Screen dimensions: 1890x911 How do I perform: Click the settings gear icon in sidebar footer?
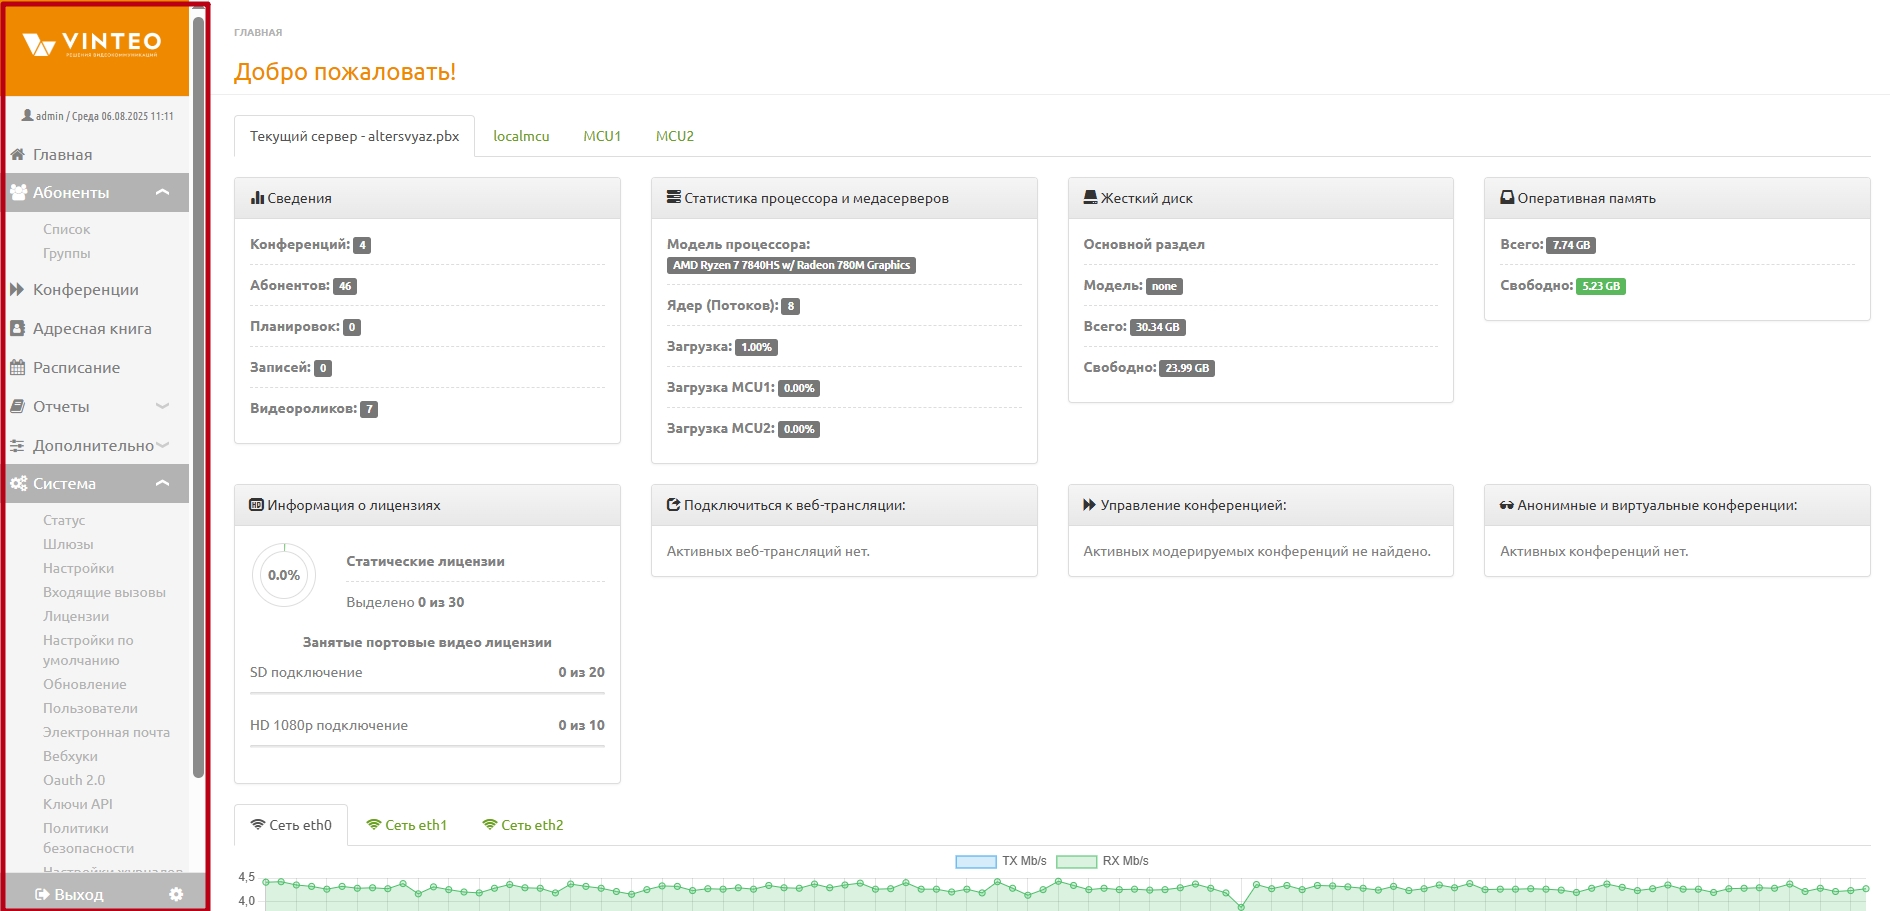[176, 894]
